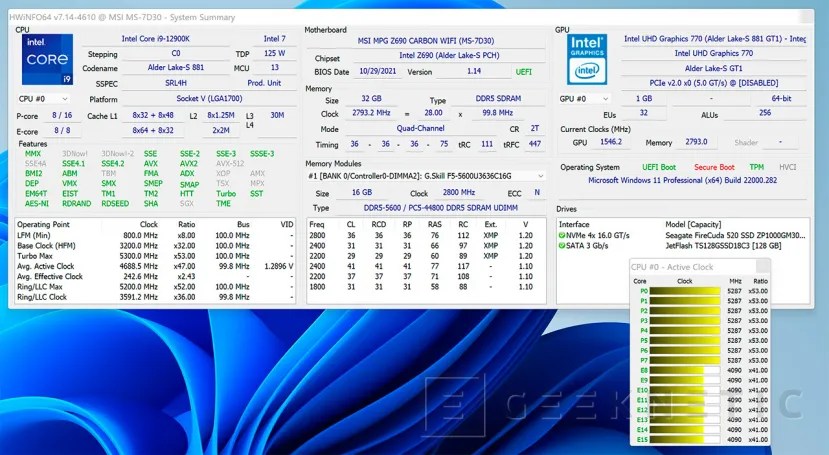Click the HVCI indicator

click(x=787, y=168)
